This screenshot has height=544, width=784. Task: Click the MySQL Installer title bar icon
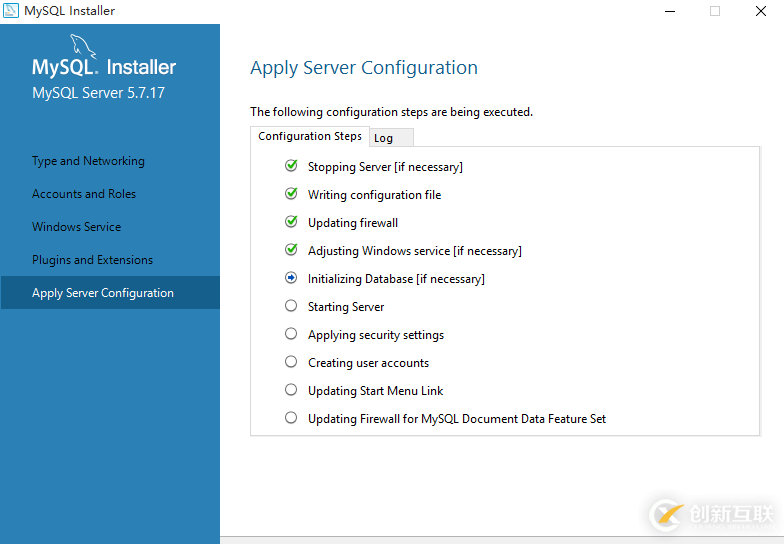click(x=10, y=11)
